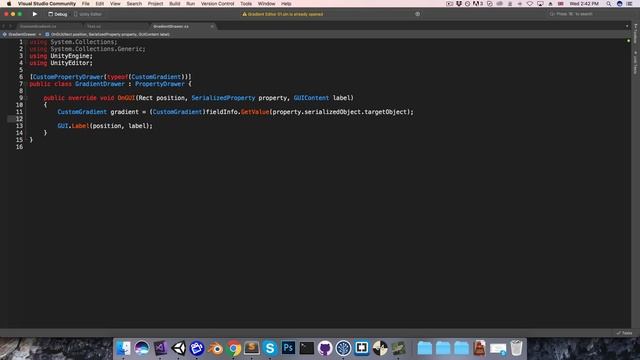Open the Help menu

click(x=286, y=4)
